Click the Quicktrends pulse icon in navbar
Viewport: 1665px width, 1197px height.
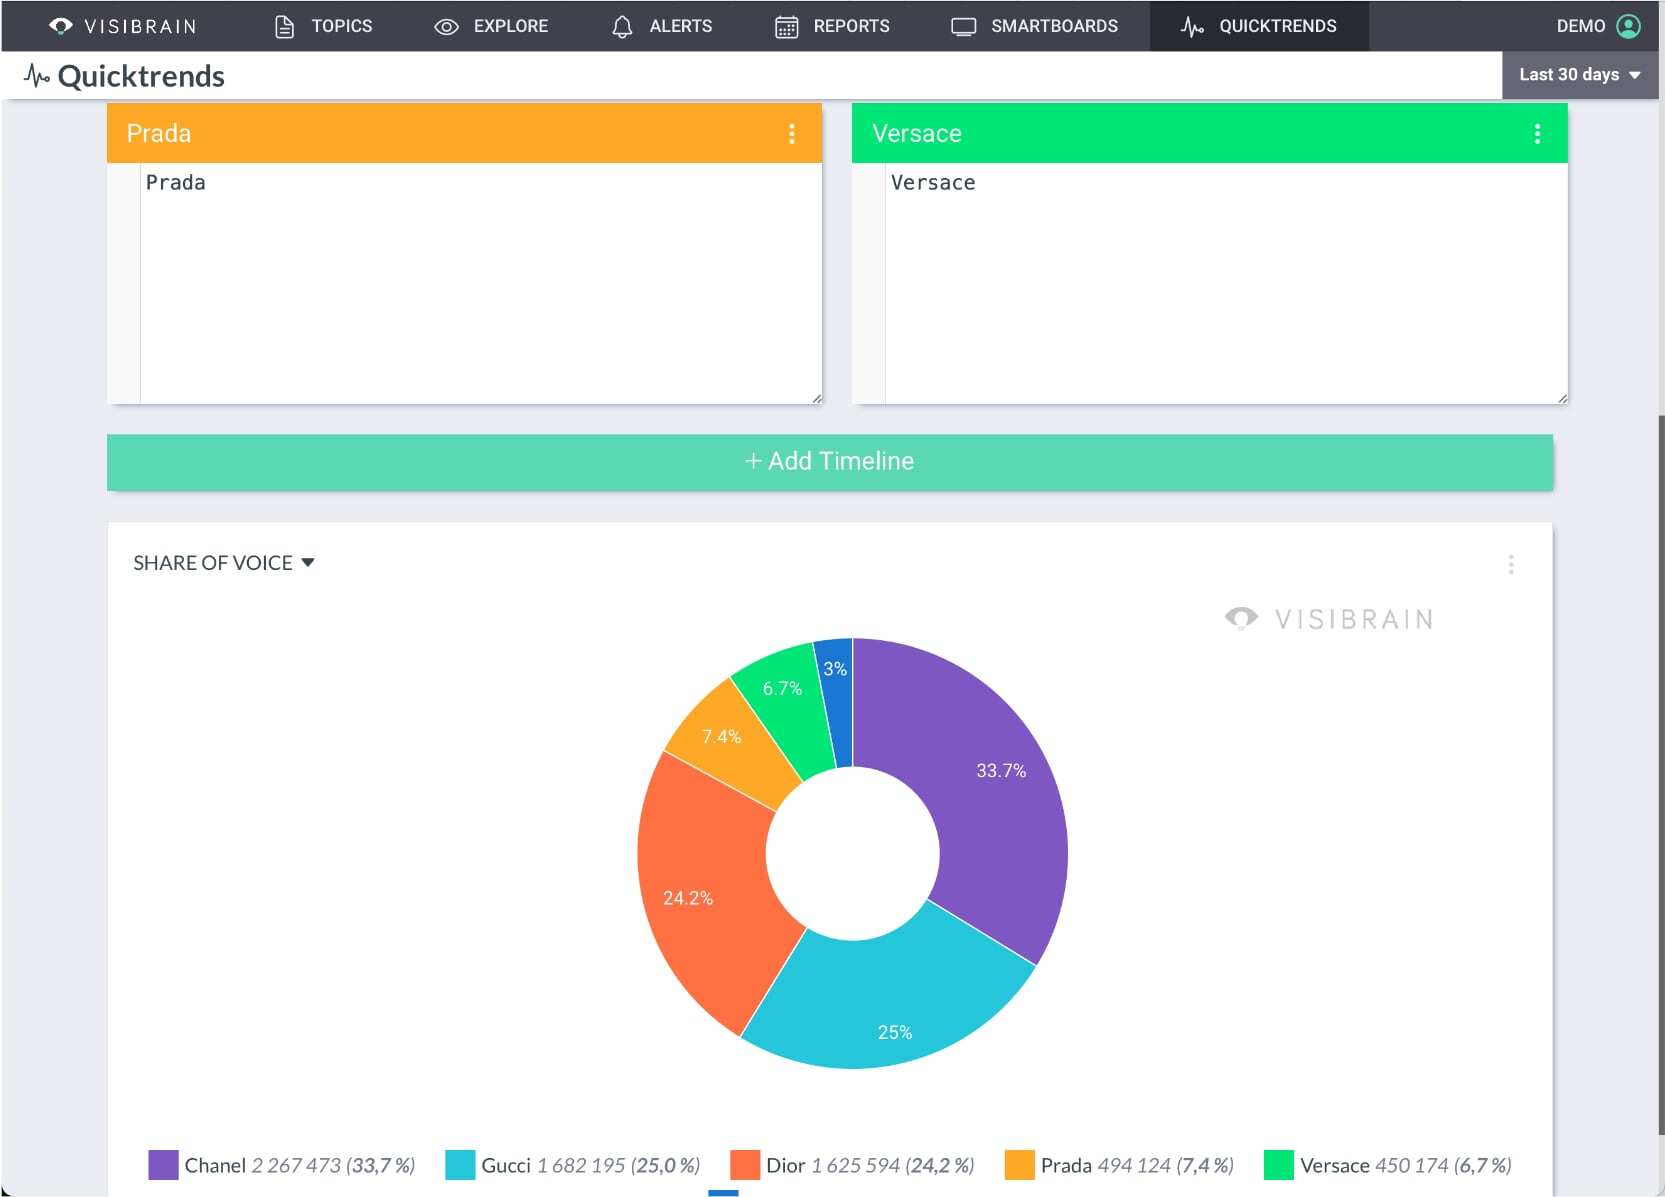point(1192,27)
